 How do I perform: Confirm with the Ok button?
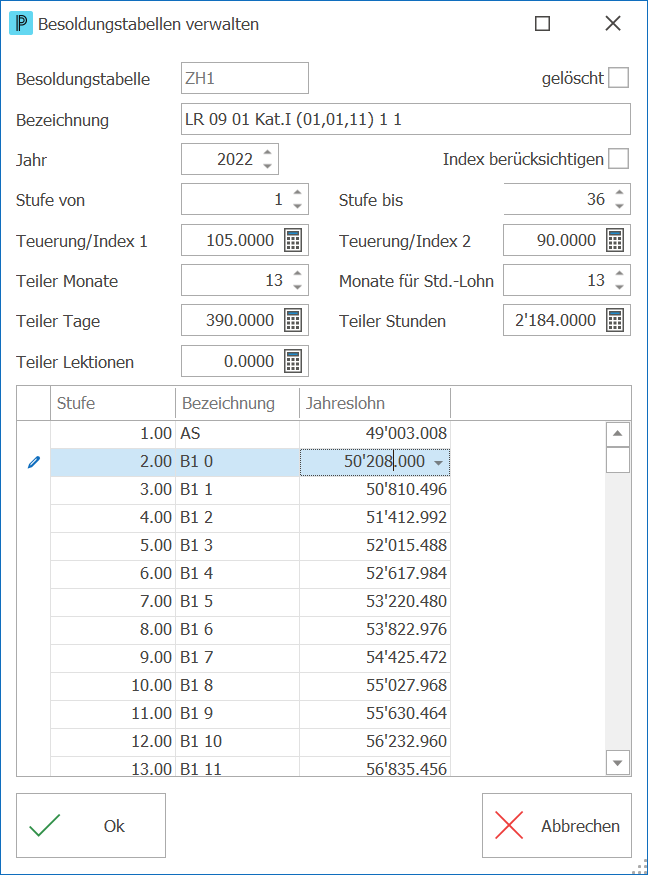91,826
